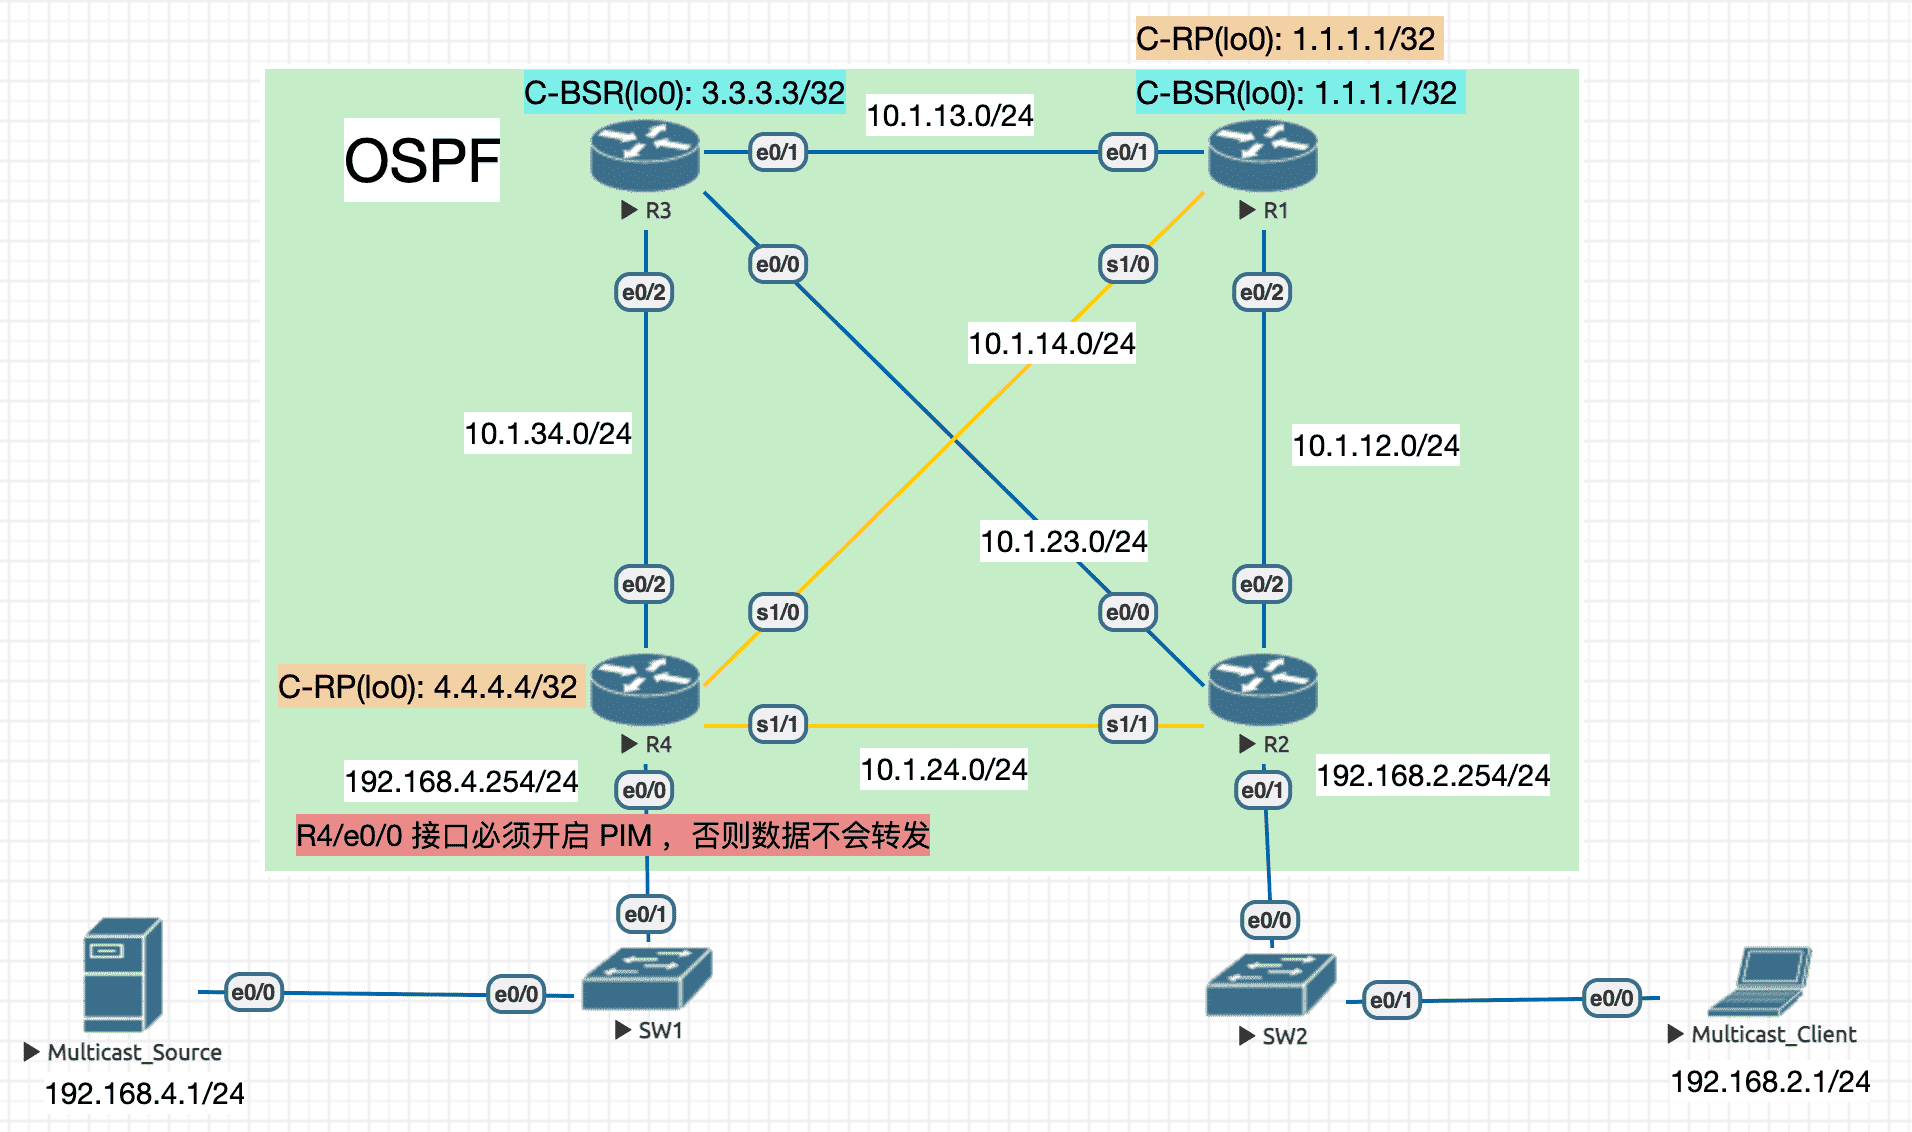Click the R2 name label
Image resolution: width=1912 pixels, height=1132 pixels.
pyautogui.click(x=1276, y=744)
